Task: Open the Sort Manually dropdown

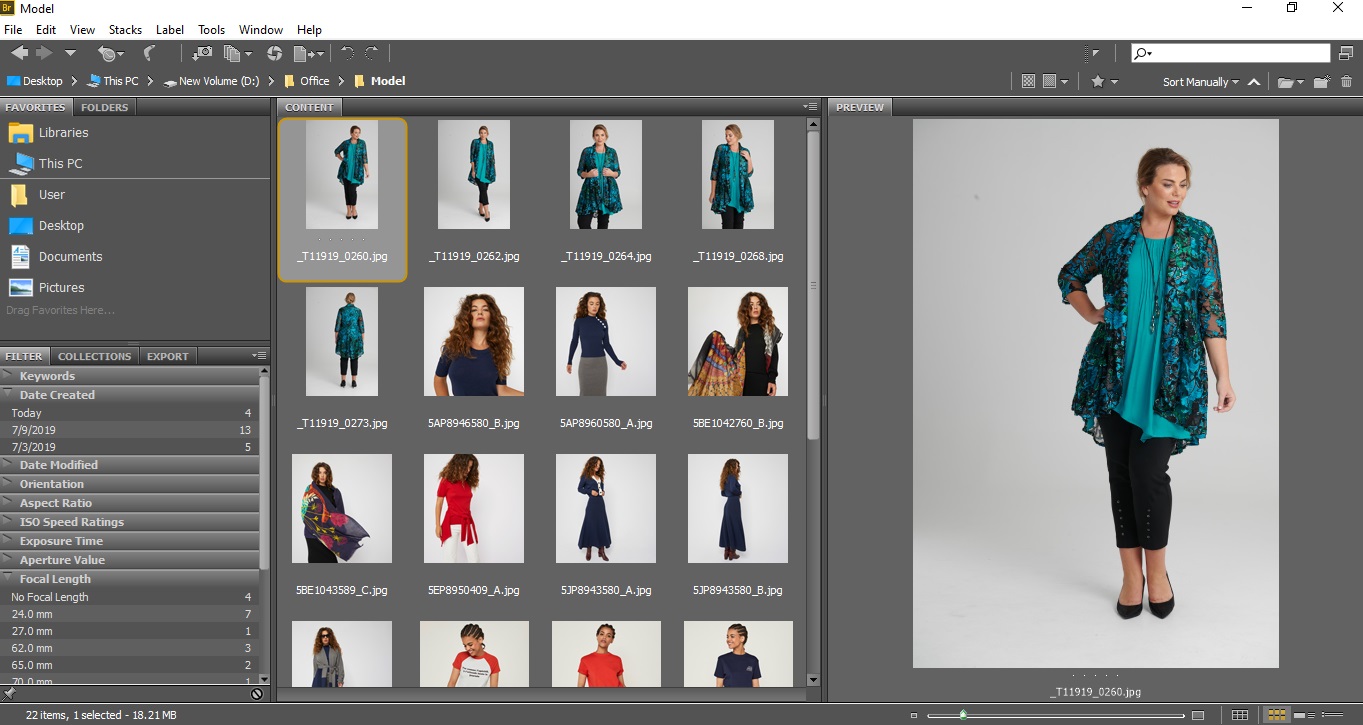Action: (1196, 81)
